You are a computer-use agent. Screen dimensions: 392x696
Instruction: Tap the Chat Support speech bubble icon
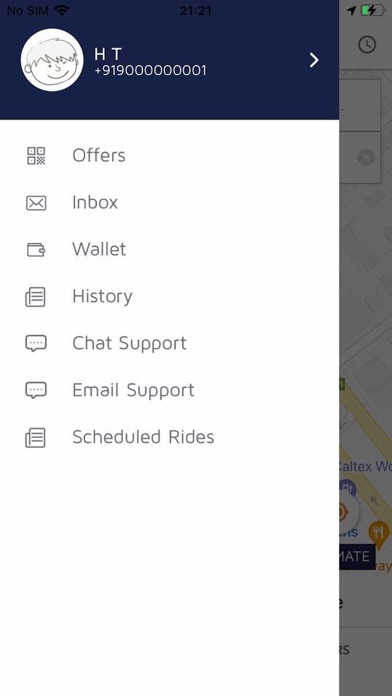tap(36, 344)
